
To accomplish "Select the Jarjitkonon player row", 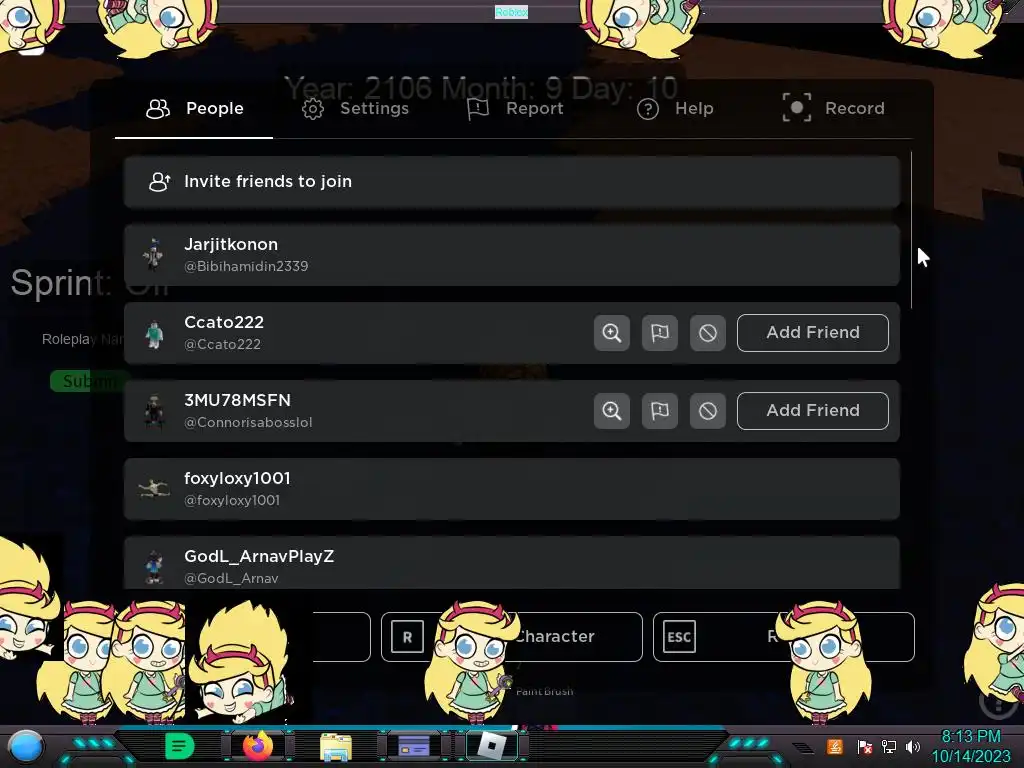I will point(512,255).
